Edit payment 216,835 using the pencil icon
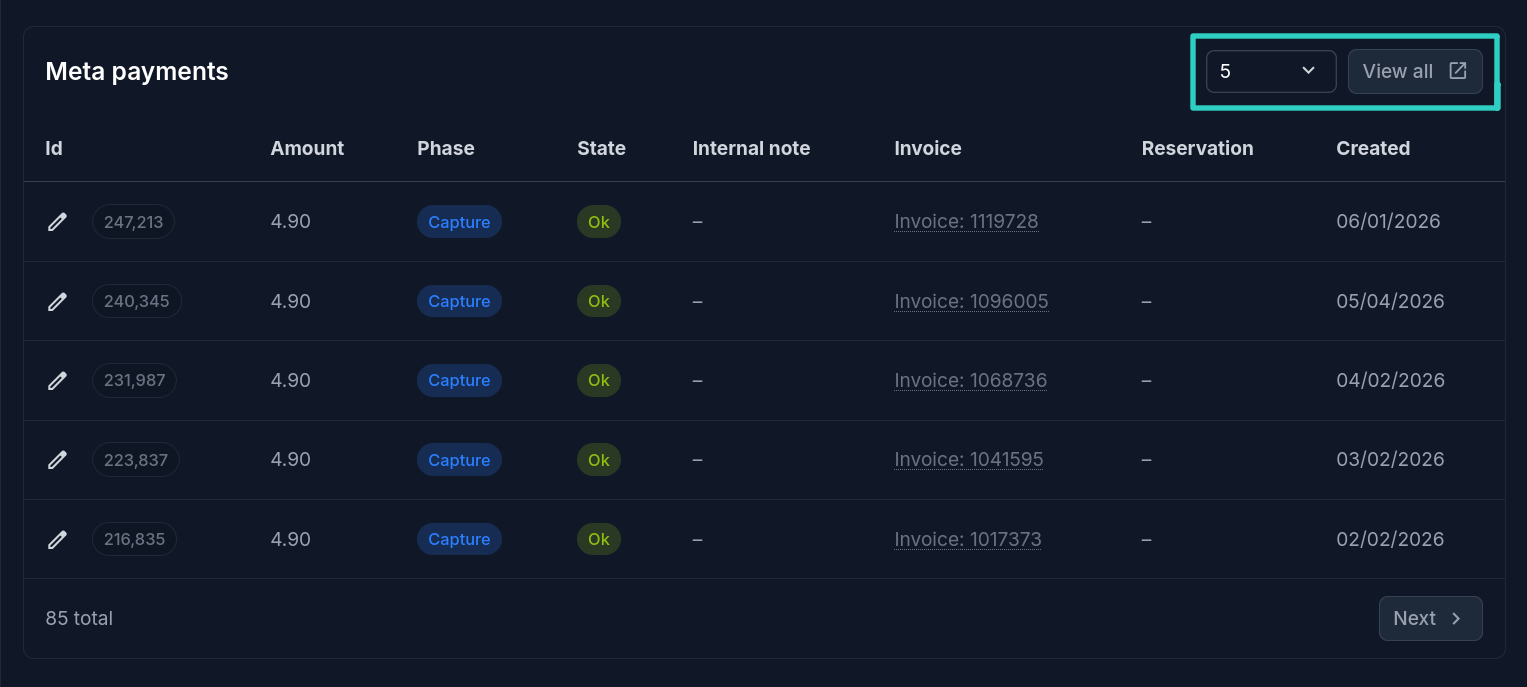This screenshot has height=687, width=1527. pyautogui.click(x=57, y=539)
